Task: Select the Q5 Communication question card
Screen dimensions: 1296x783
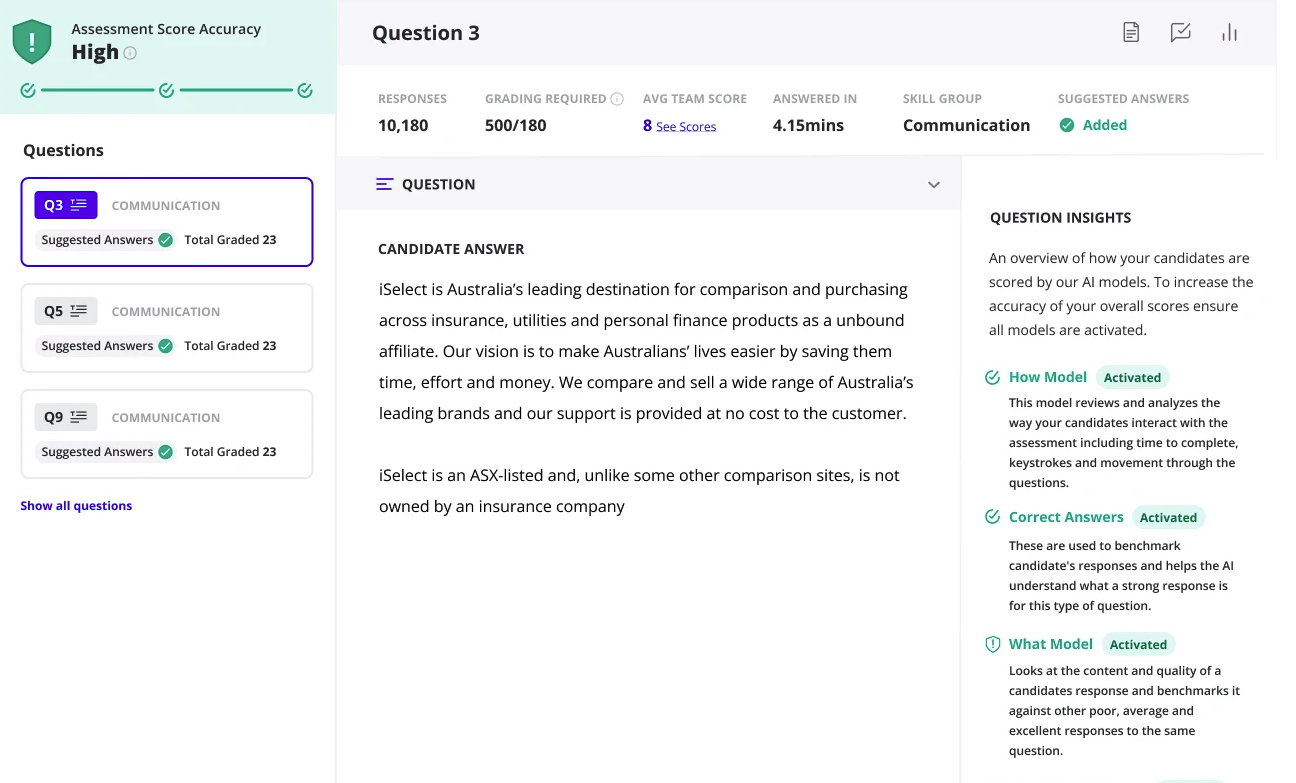Action: pos(167,328)
